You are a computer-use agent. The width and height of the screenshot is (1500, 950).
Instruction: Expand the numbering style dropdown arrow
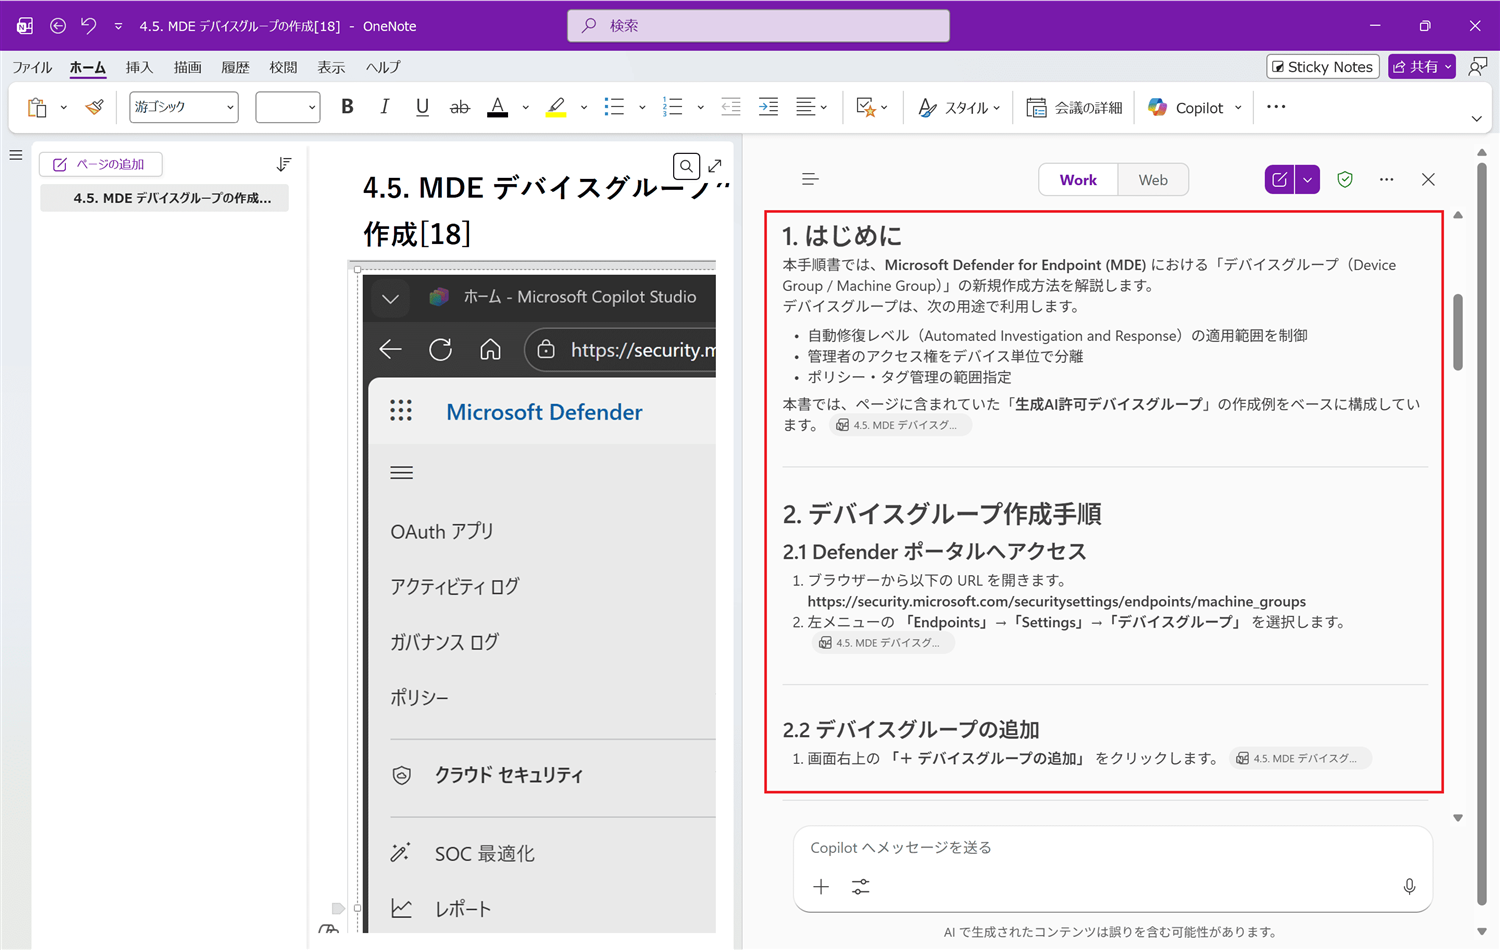(x=700, y=107)
